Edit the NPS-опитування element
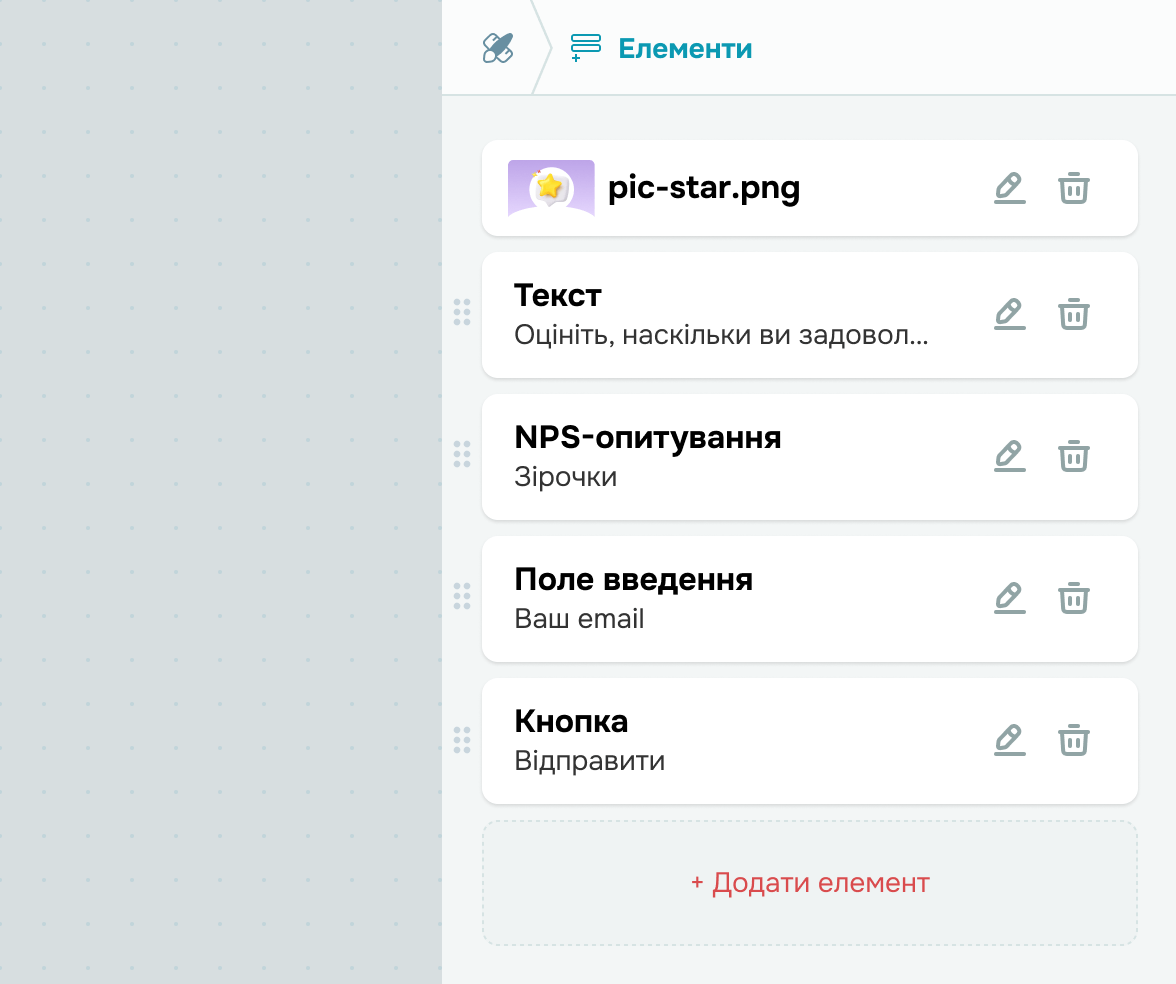The width and height of the screenshot is (1176, 984). [1010, 456]
